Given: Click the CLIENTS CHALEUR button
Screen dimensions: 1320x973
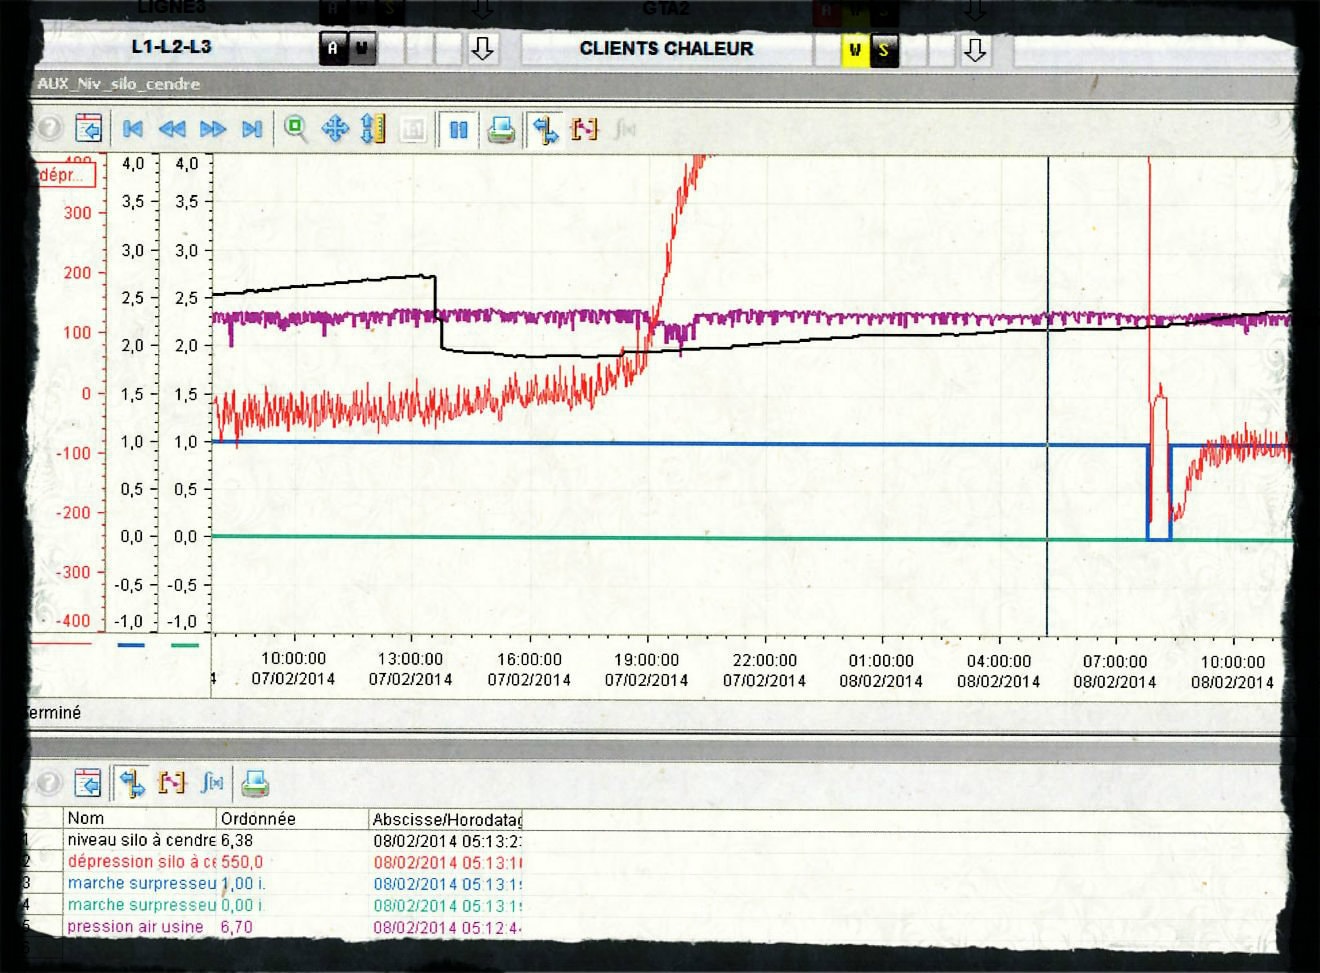Looking at the screenshot, I should (x=666, y=49).
